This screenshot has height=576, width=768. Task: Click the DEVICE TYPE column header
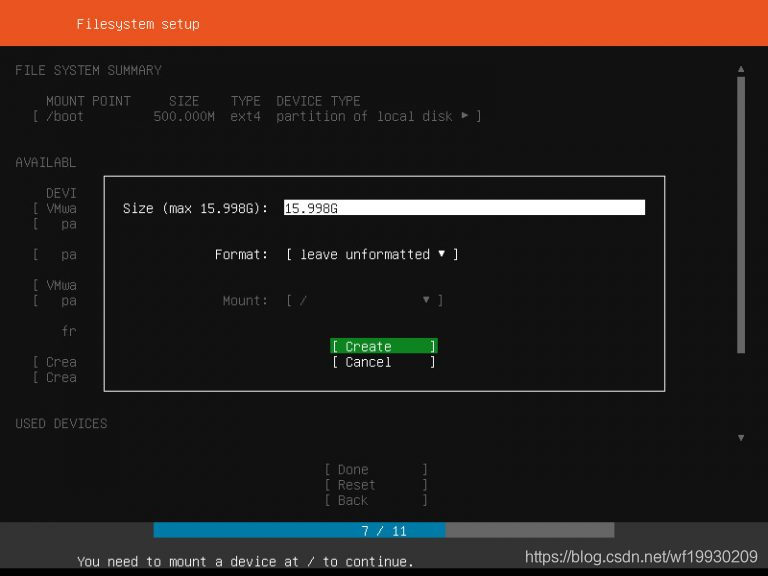coord(318,101)
